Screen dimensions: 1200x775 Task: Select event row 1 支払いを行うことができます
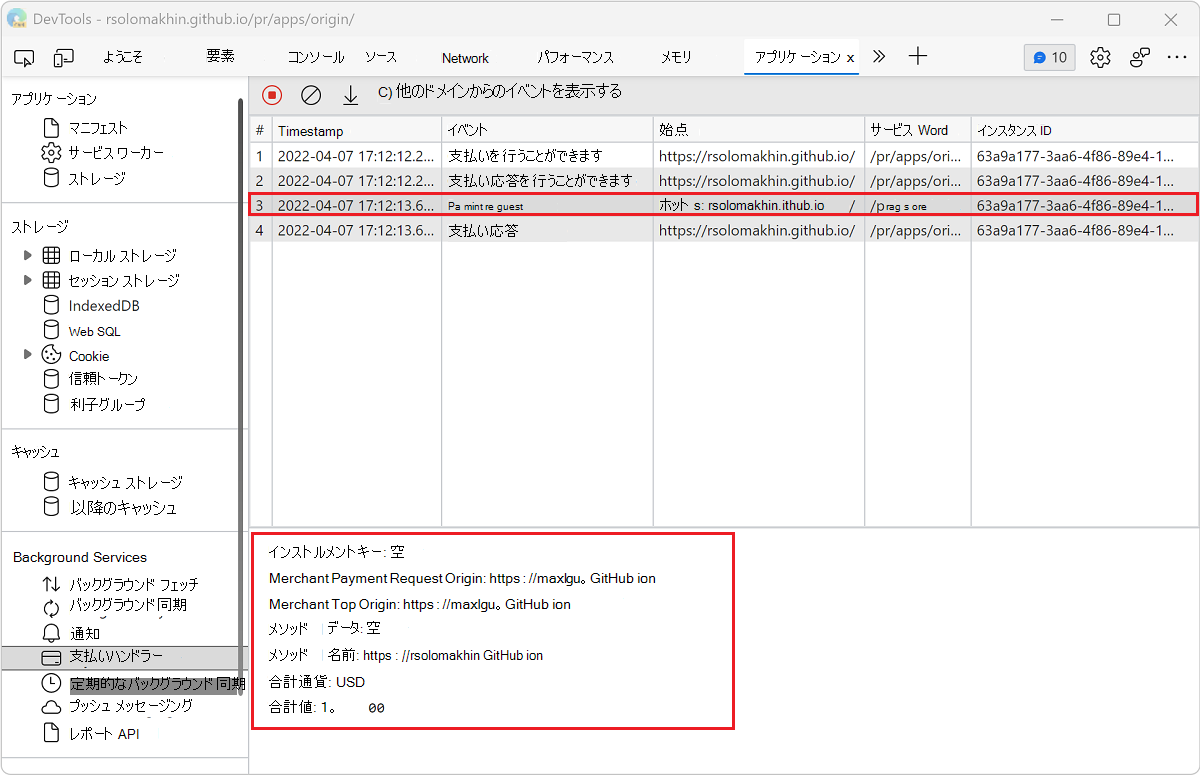coord(724,156)
